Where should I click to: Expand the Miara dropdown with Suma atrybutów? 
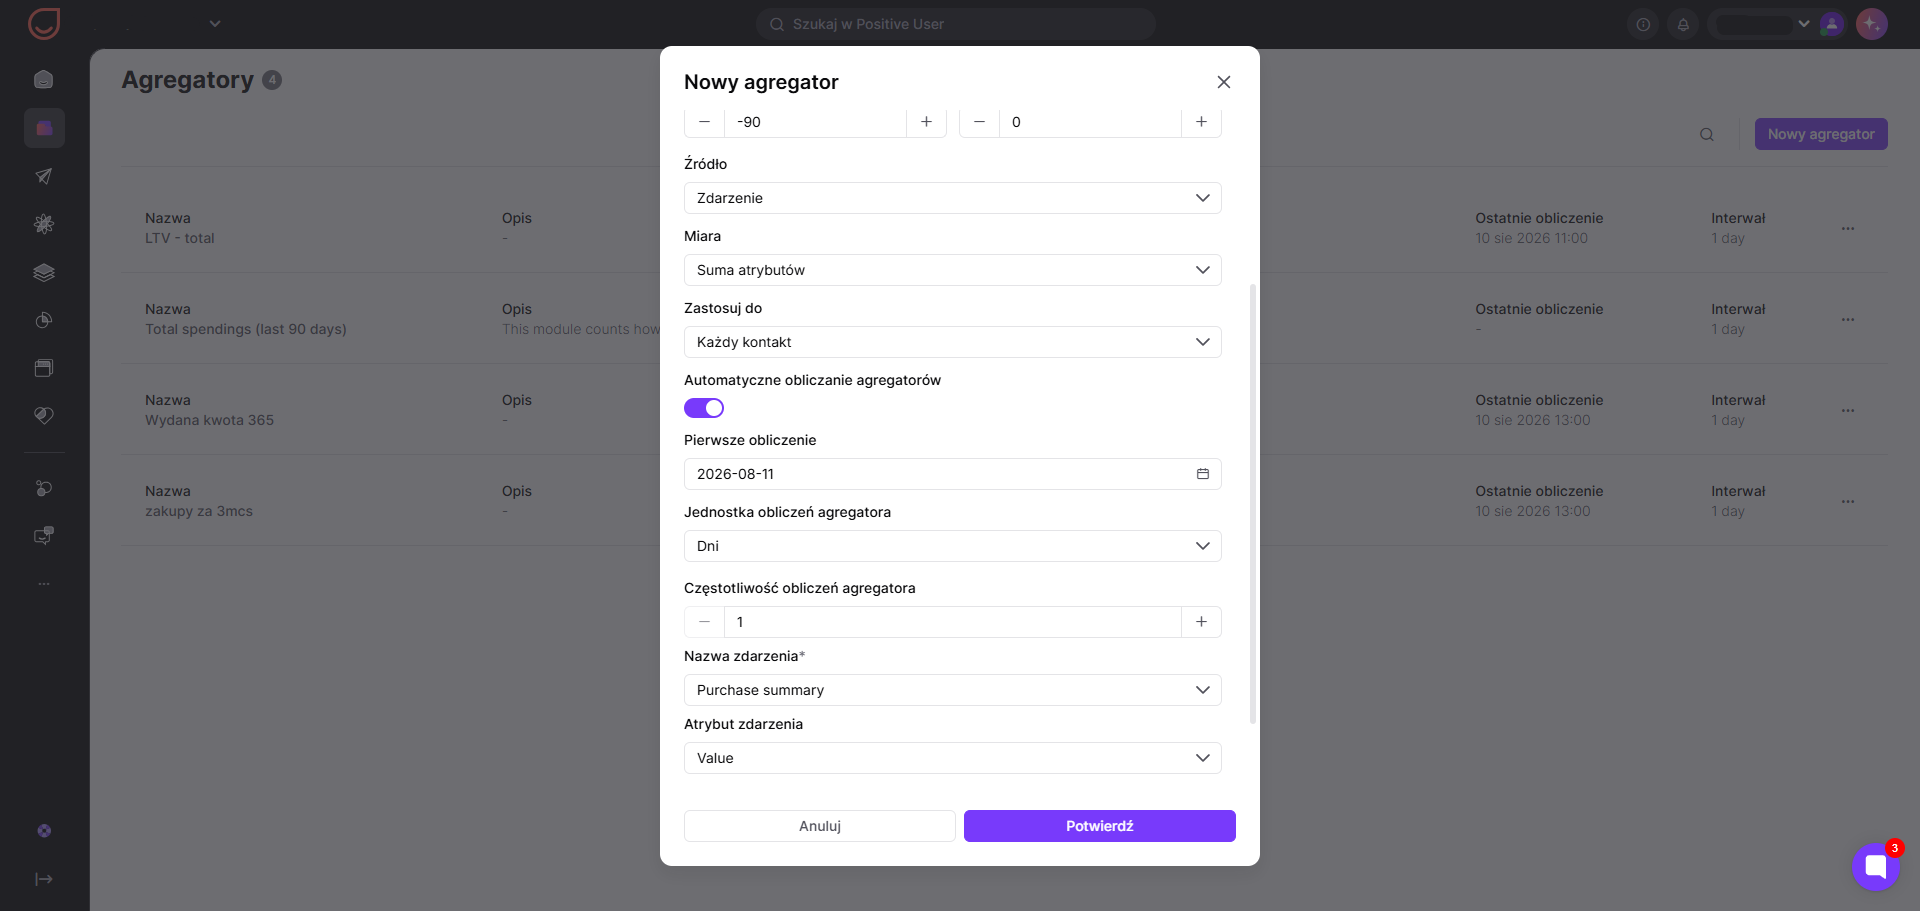952,270
